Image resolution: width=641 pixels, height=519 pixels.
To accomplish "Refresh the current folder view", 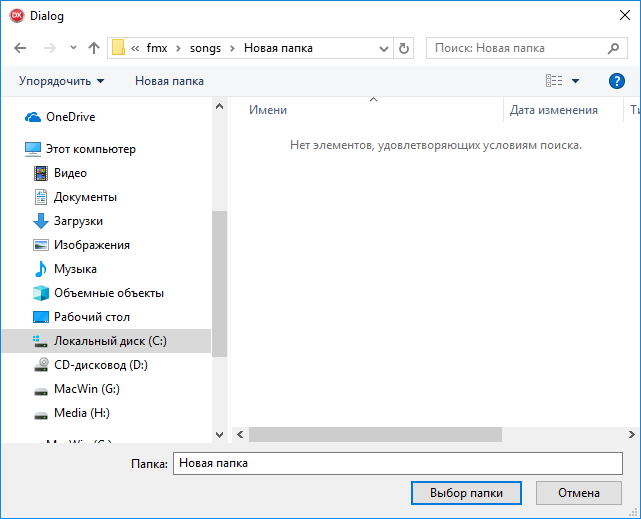I will pyautogui.click(x=403, y=48).
